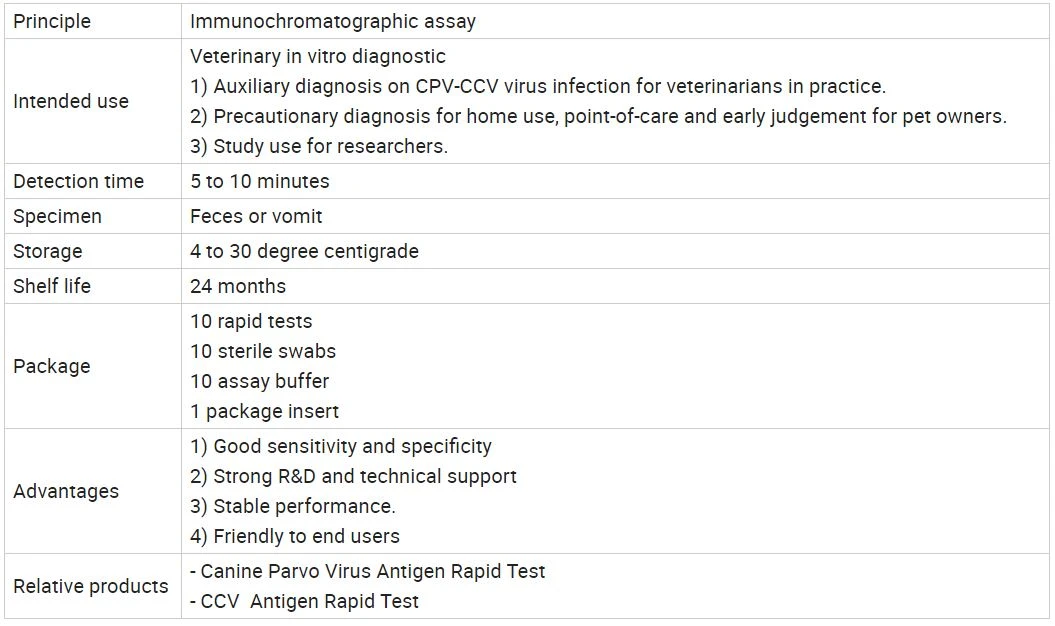
Task: Click the Shelf life label
Action: pos(52,287)
